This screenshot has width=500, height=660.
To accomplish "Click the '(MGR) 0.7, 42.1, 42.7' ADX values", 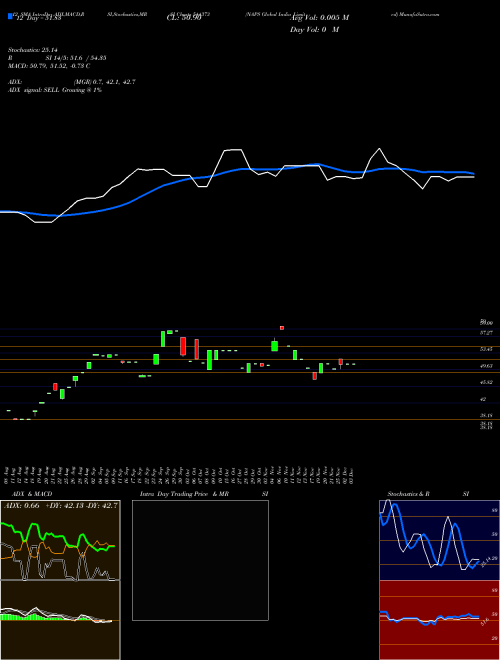I will 104,82.
